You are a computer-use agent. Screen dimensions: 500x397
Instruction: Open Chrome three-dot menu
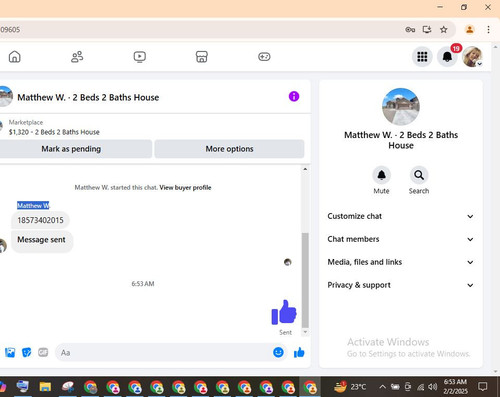[x=488, y=30]
